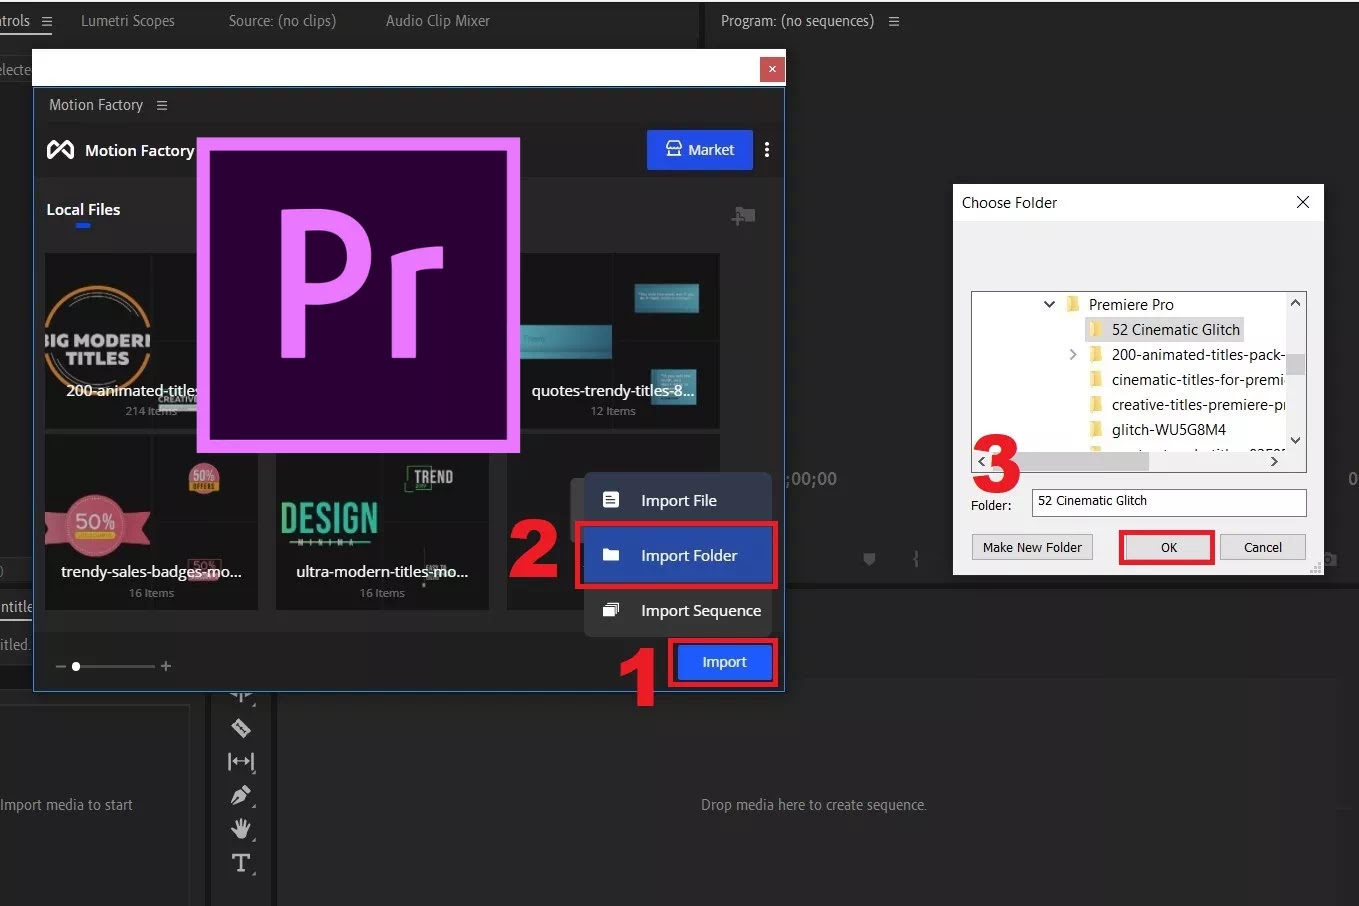Select the 52 Cinematic Glitch folder
The width and height of the screenshot is (1359, 906).
pos(1175,329)
